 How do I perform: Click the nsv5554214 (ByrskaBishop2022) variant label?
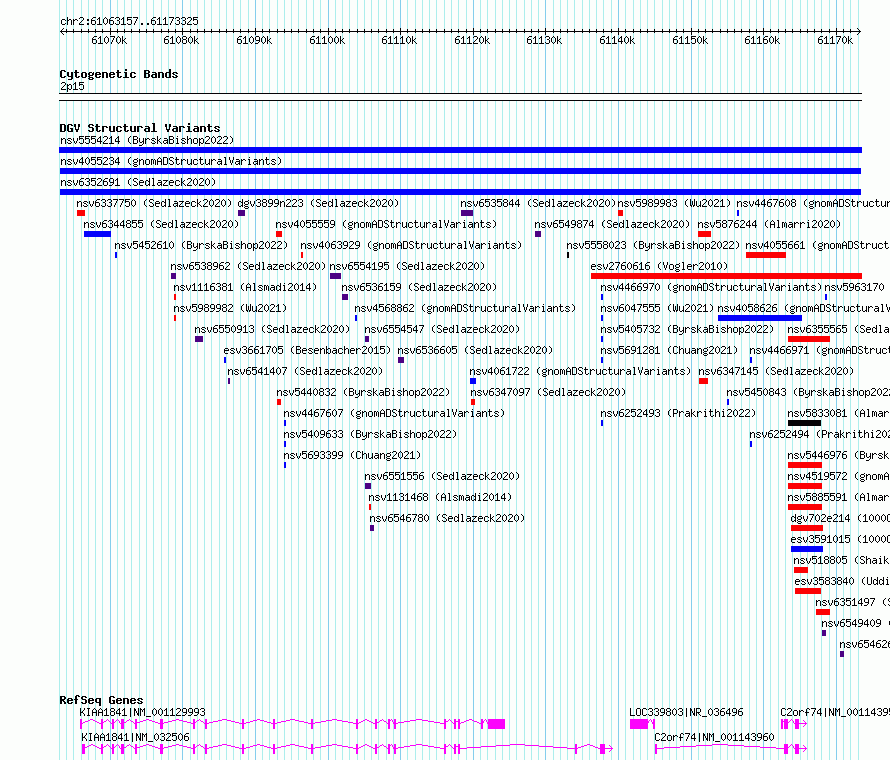coord(146,140)
